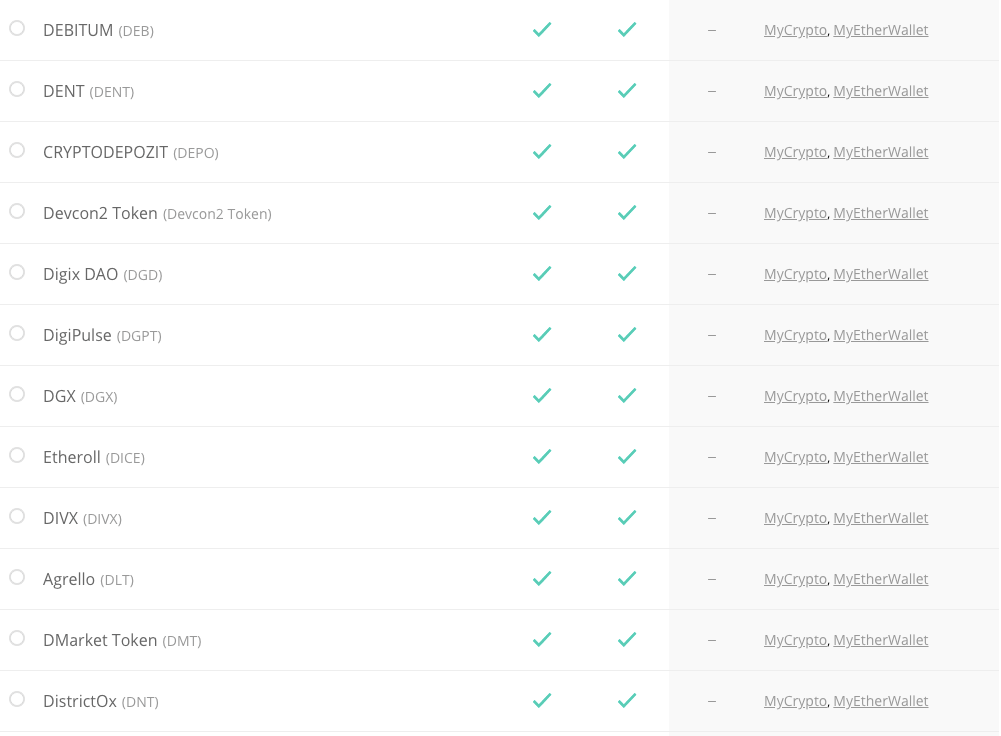Click the DMarket Token row label
This screenshot has width=1001, height=736.
click(102, 639)
